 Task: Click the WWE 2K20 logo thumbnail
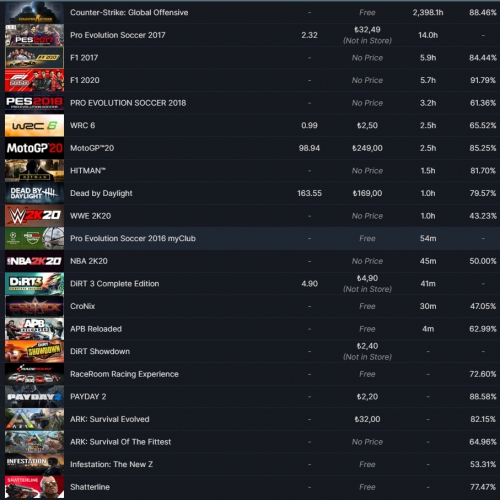[34, 216]
